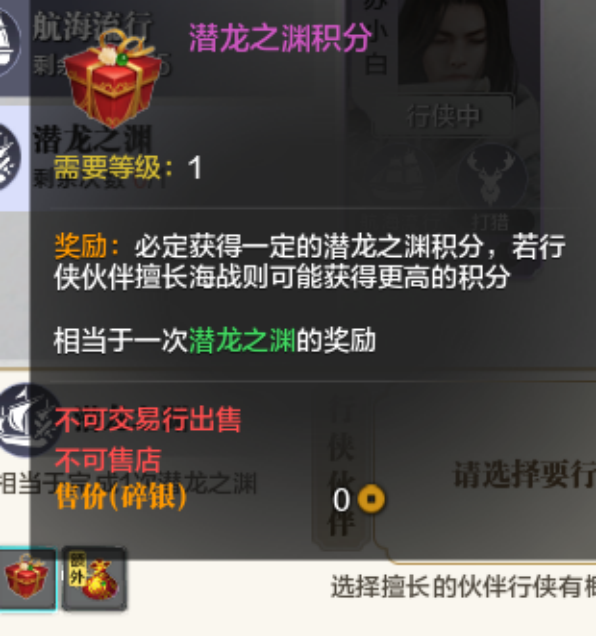The width and height of the screenshot is (596, 637).
Task: Select the 潜龙之渊 list entry
Action: [x=15, y=158]
